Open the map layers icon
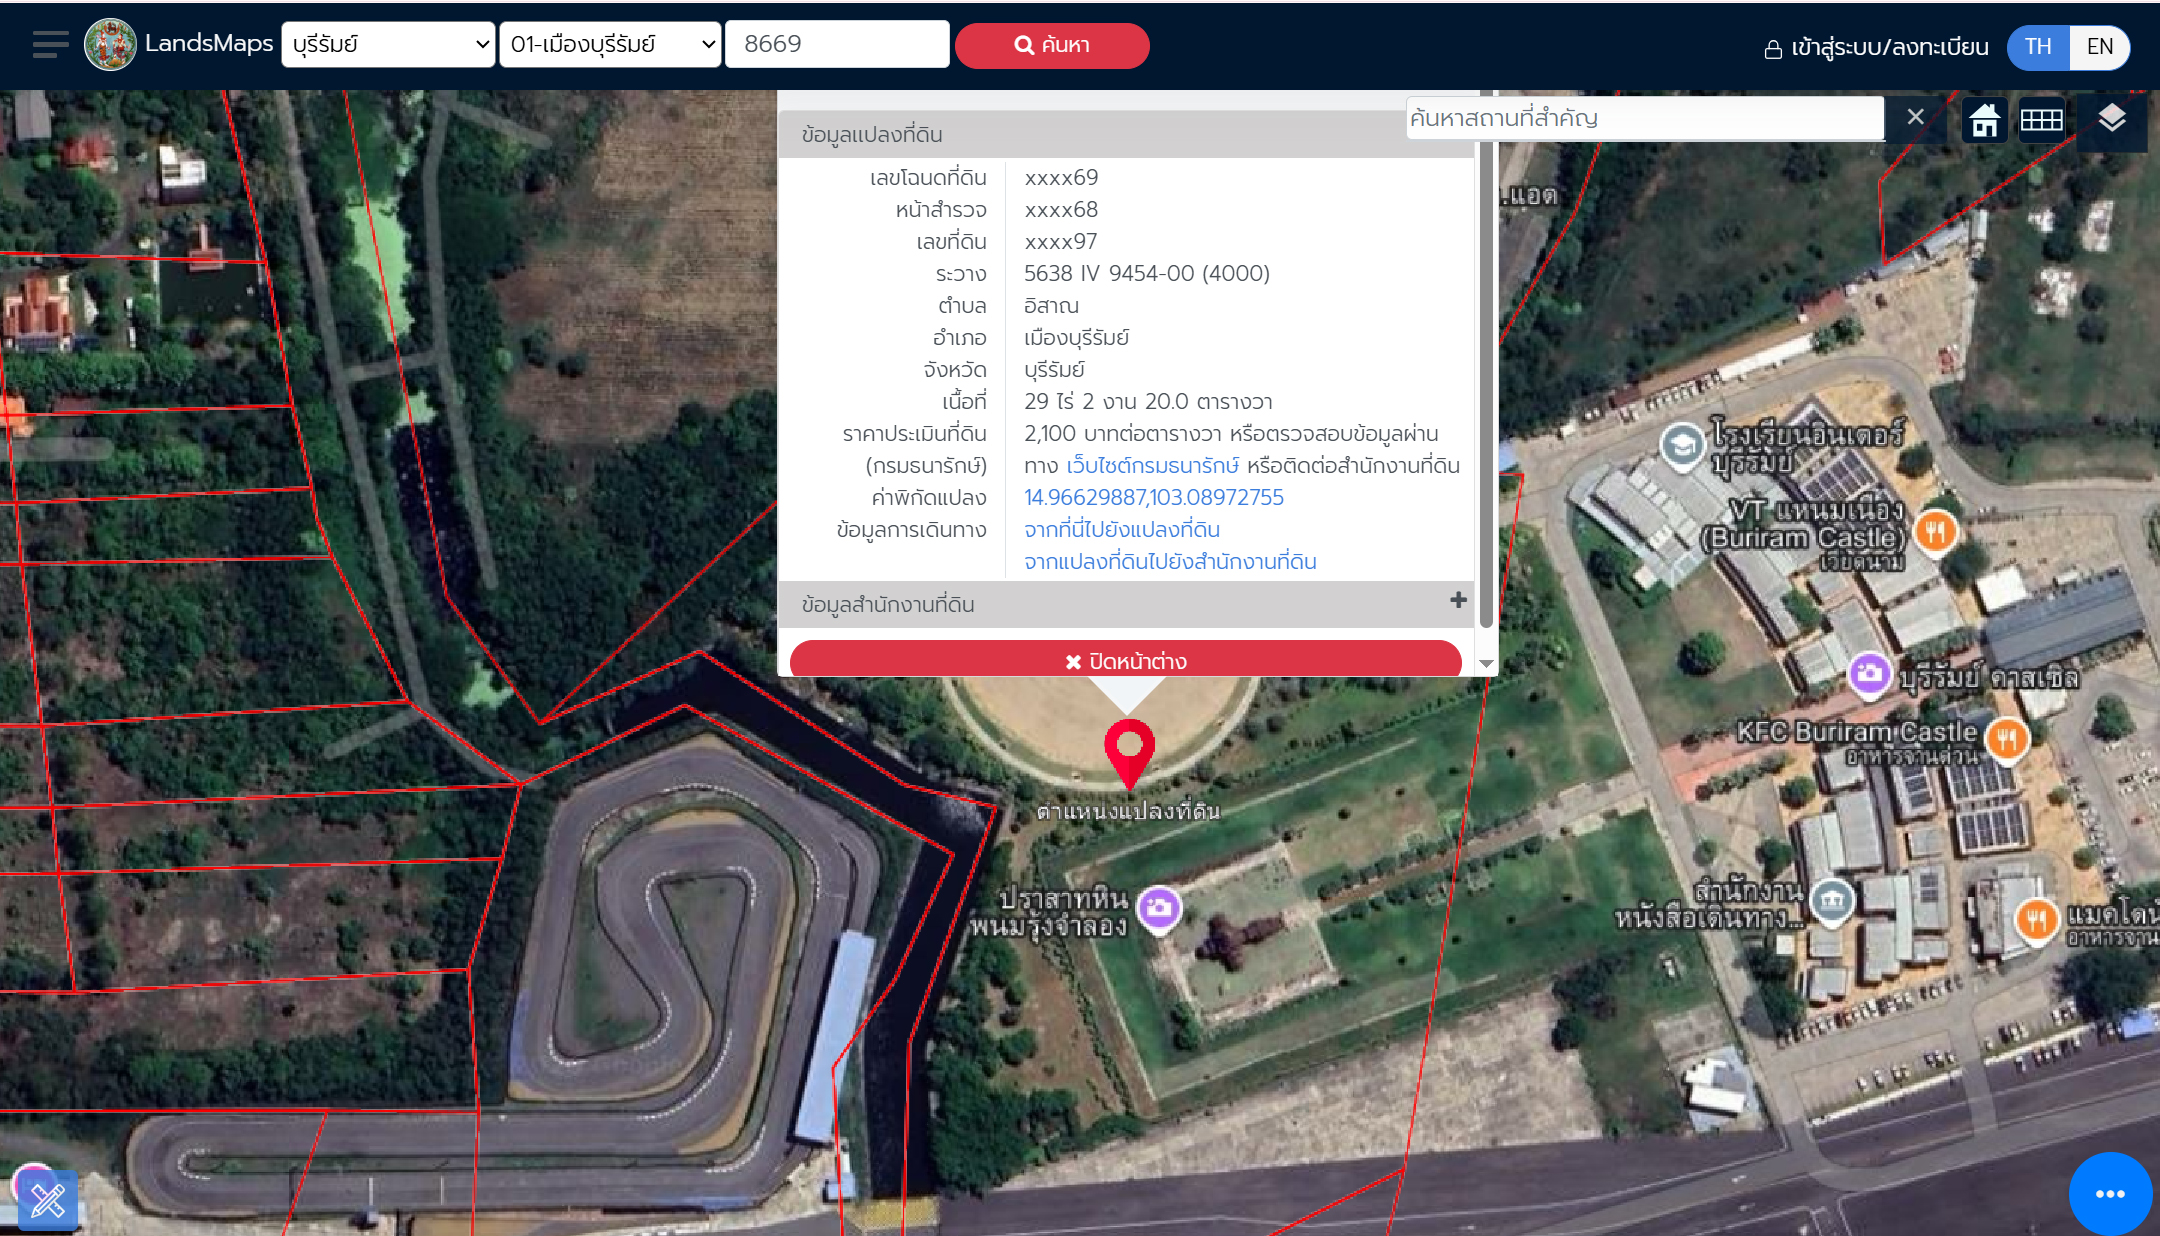 [x=2111, y=119]
